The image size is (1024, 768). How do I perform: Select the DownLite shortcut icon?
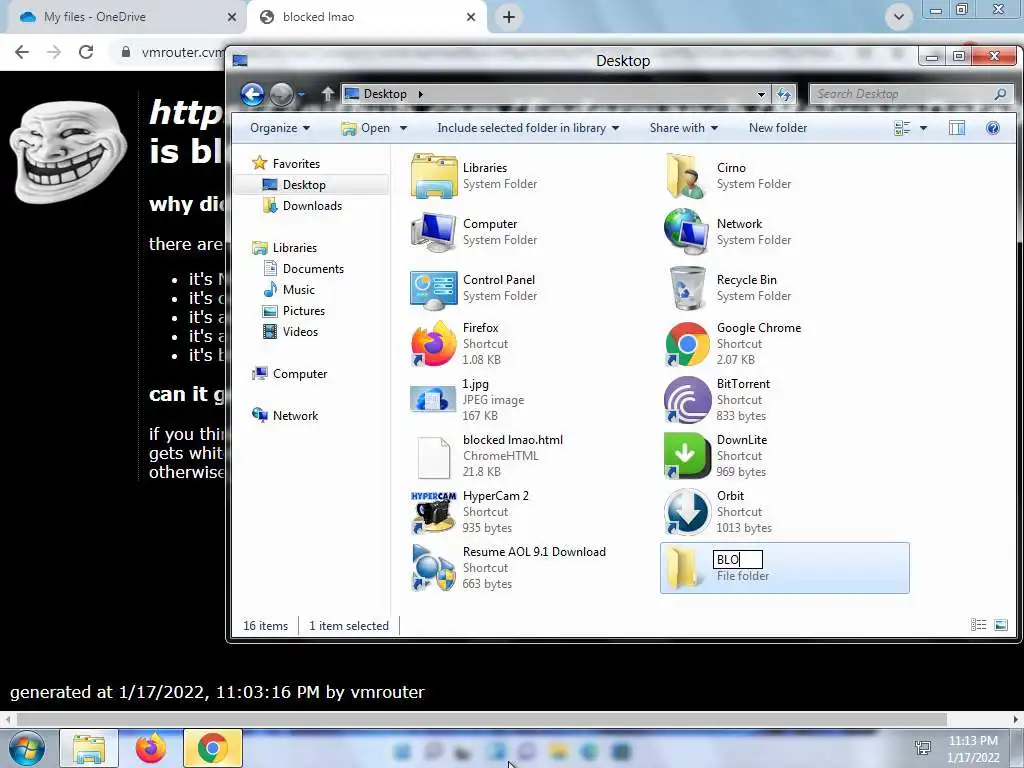(687, 456)
